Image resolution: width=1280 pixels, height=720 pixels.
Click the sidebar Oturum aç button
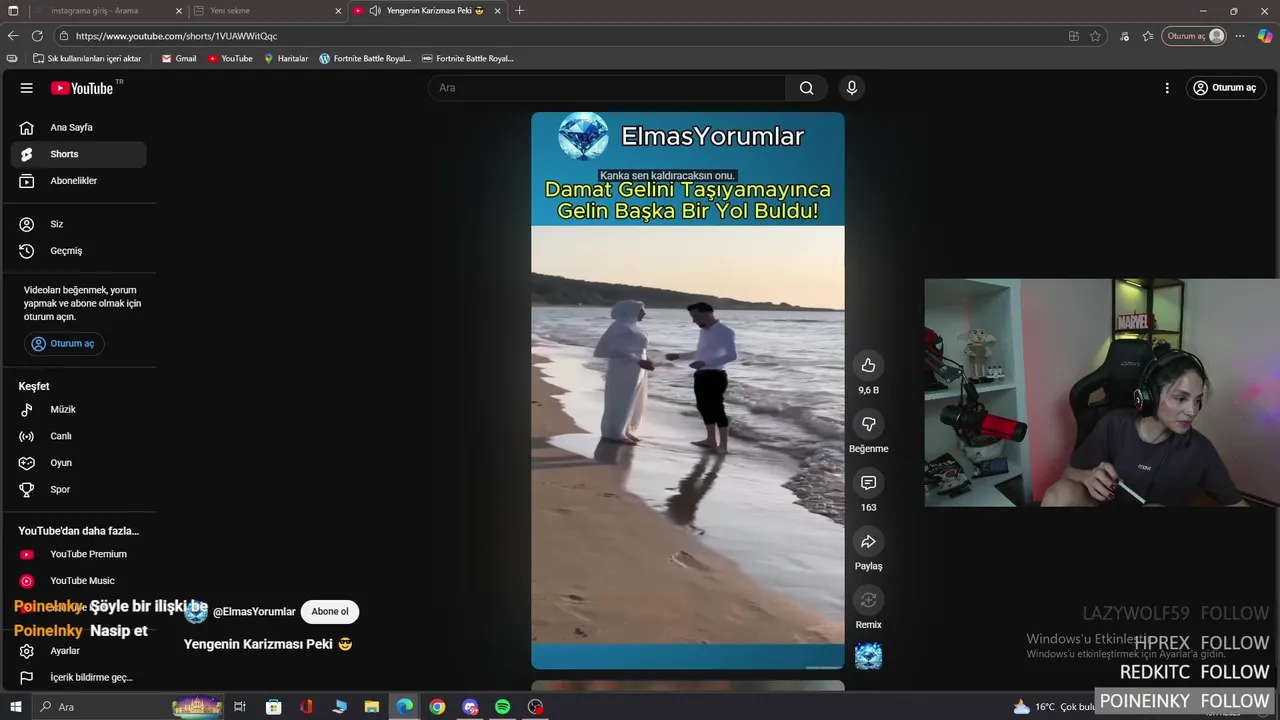(x=64, y=343)
